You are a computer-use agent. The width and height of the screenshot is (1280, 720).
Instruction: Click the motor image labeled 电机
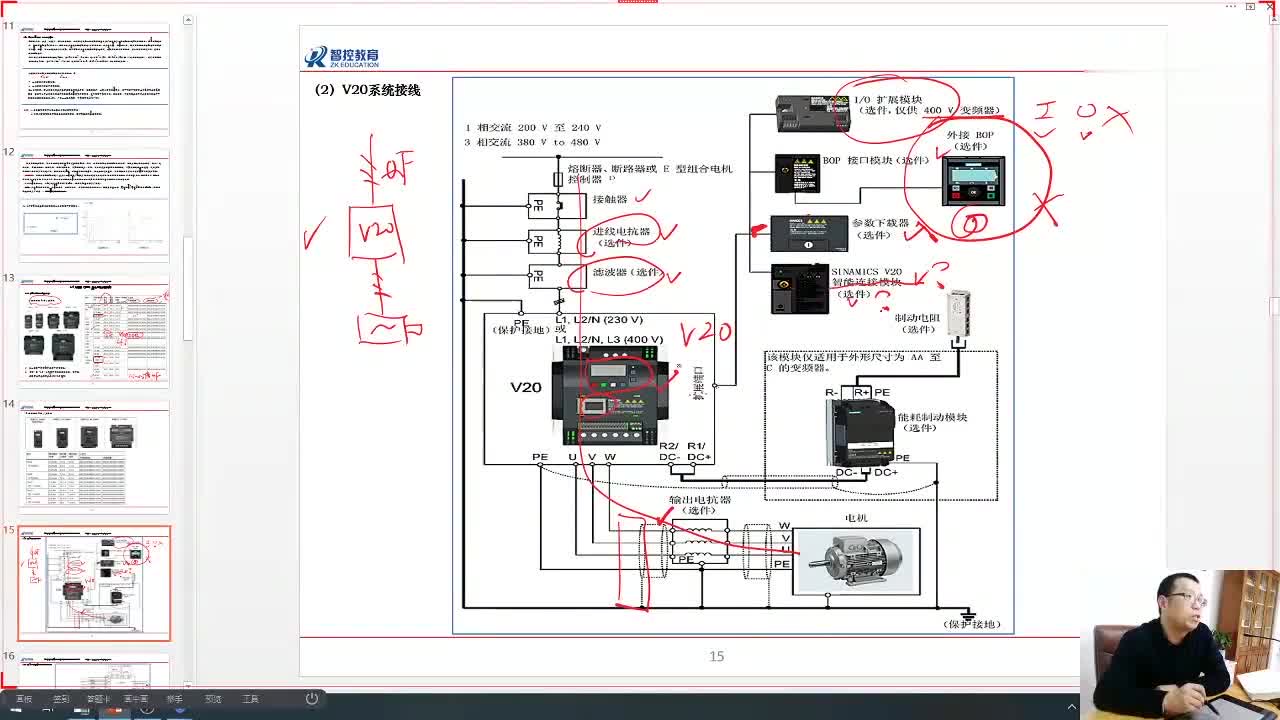pyautogui.click(x=856, y=560)
